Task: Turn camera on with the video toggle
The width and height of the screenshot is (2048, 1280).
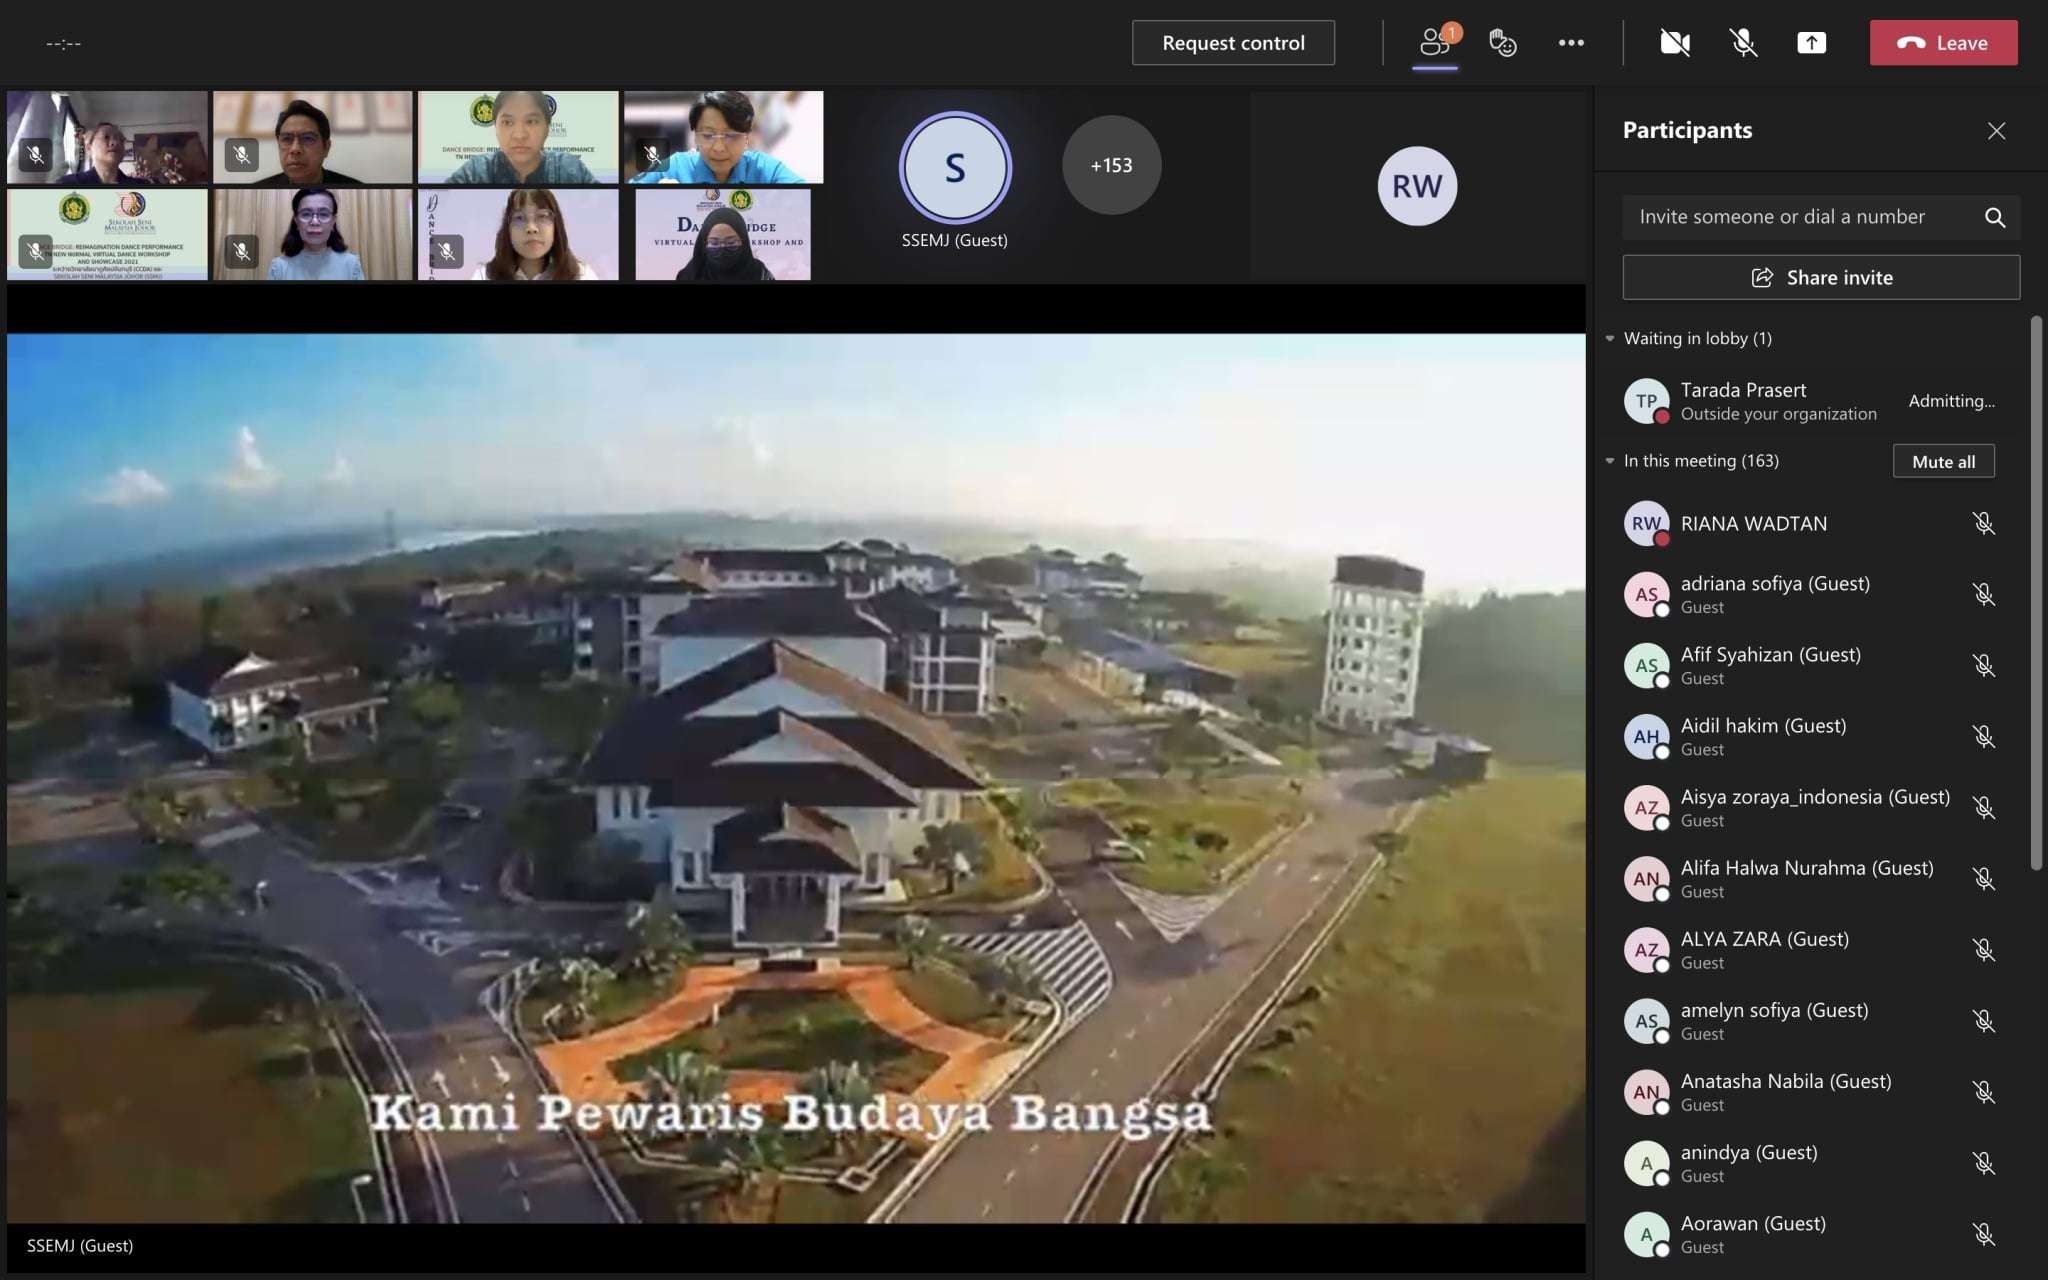Action: coord(1674,43)
